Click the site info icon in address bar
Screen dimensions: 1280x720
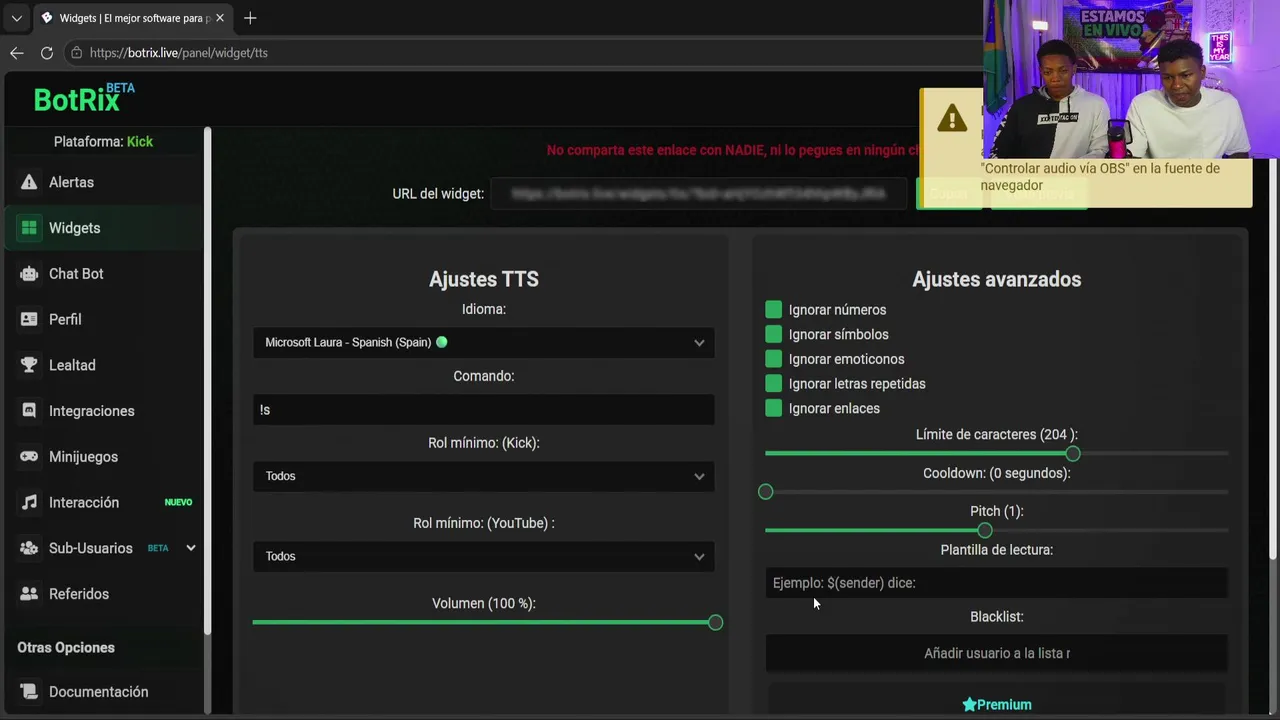click(76, 53)
